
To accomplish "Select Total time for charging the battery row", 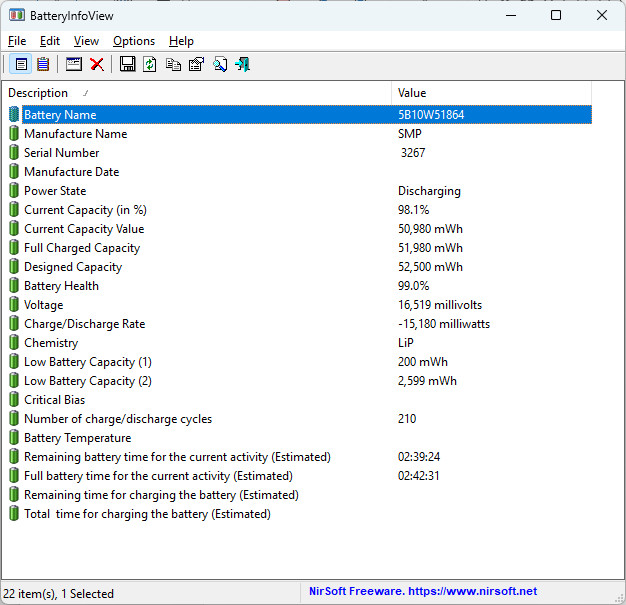I will [300, 514].
